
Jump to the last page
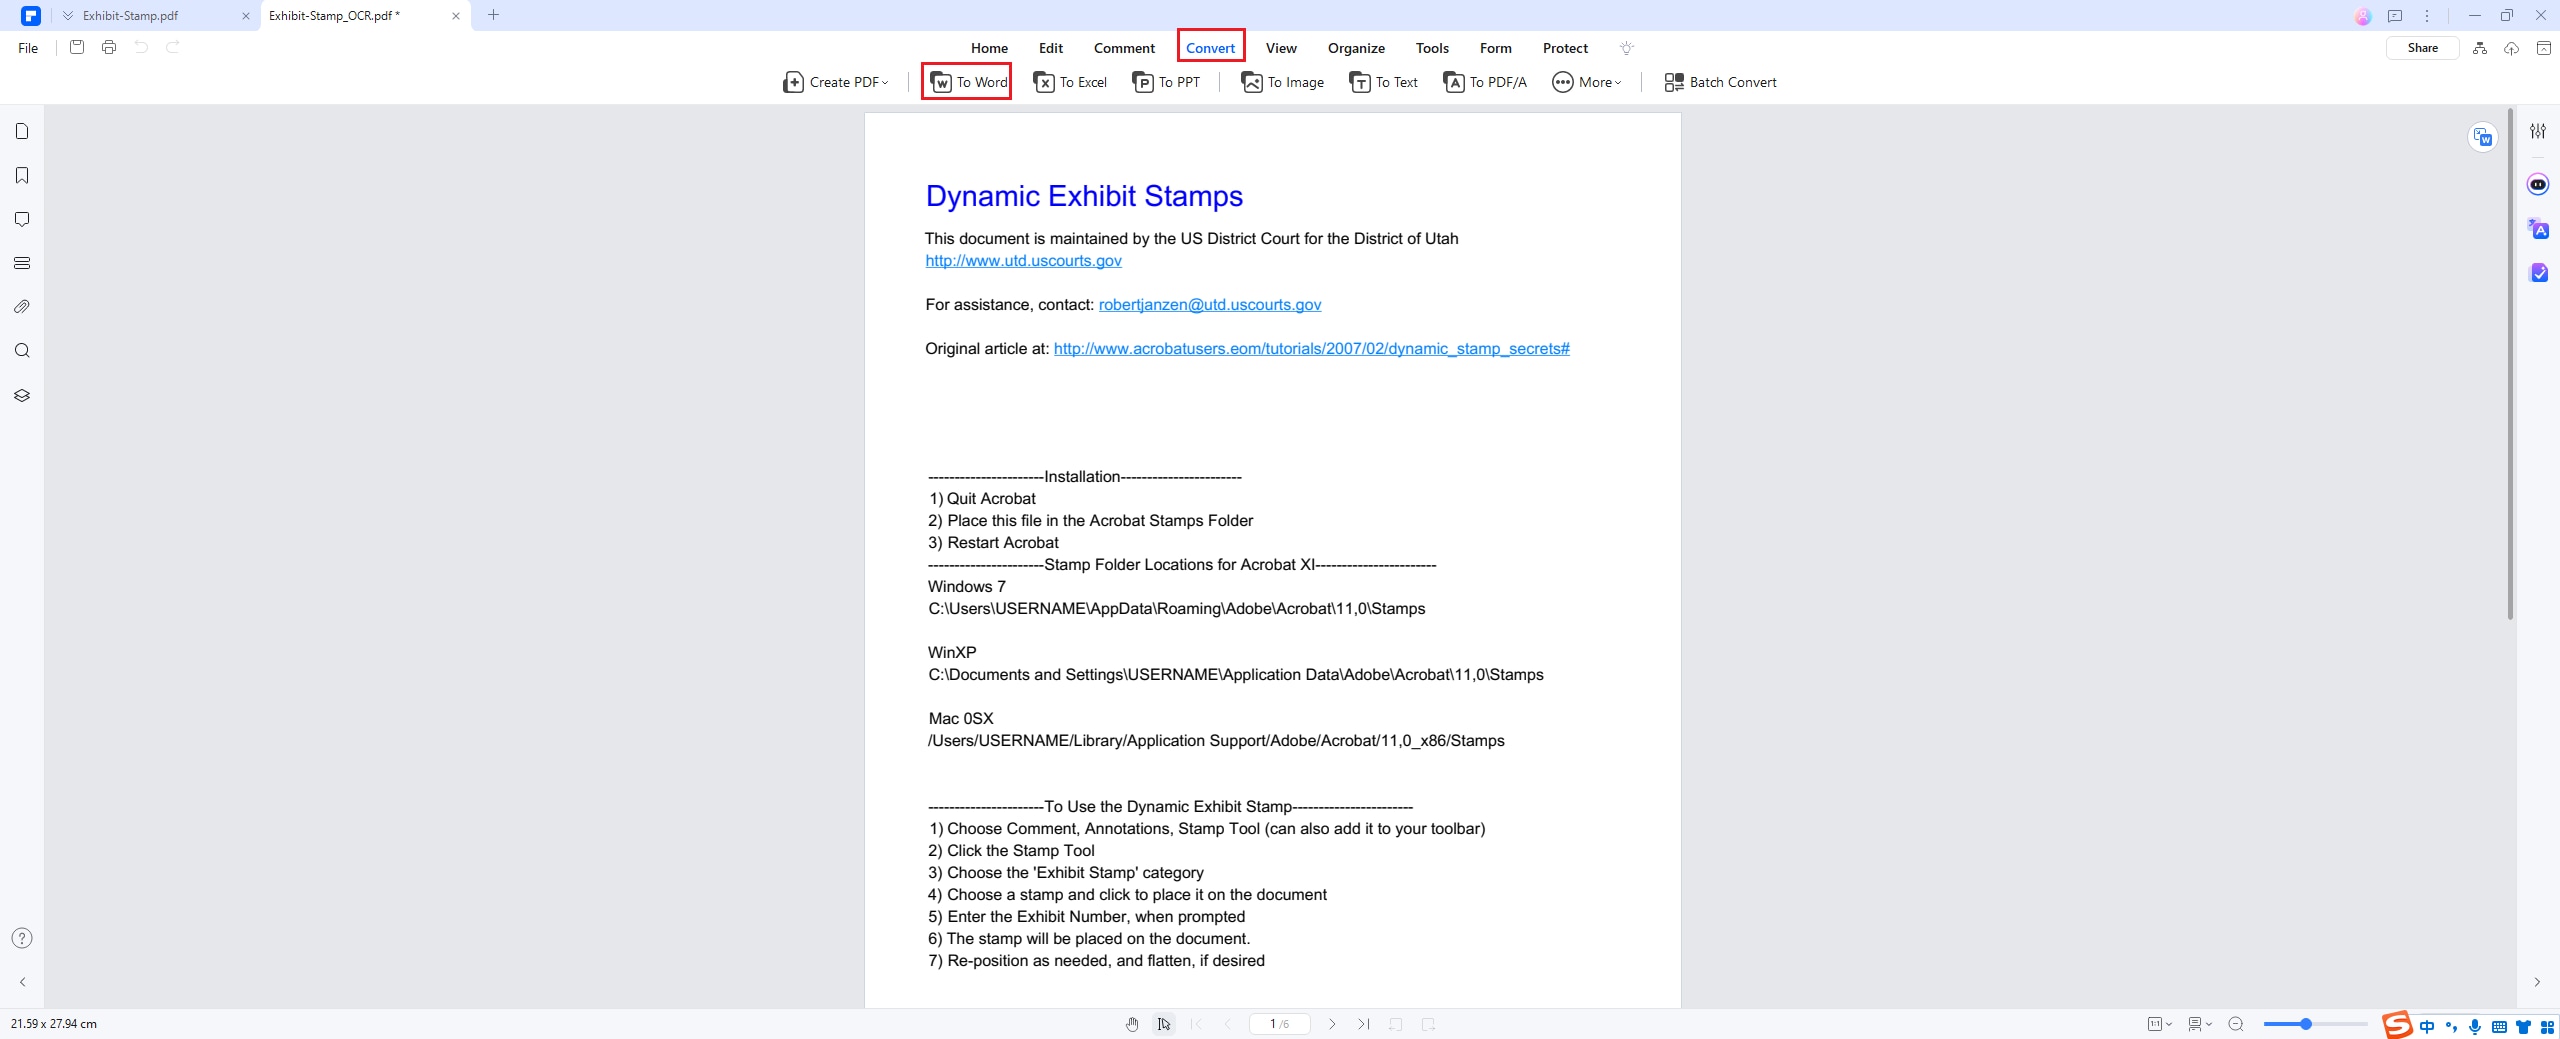(1364, 1024)
